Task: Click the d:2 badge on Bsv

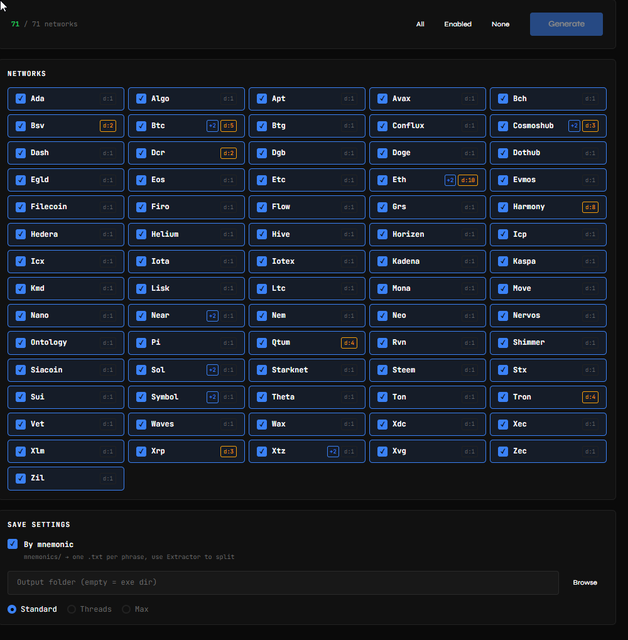Action: click(108, 126)
